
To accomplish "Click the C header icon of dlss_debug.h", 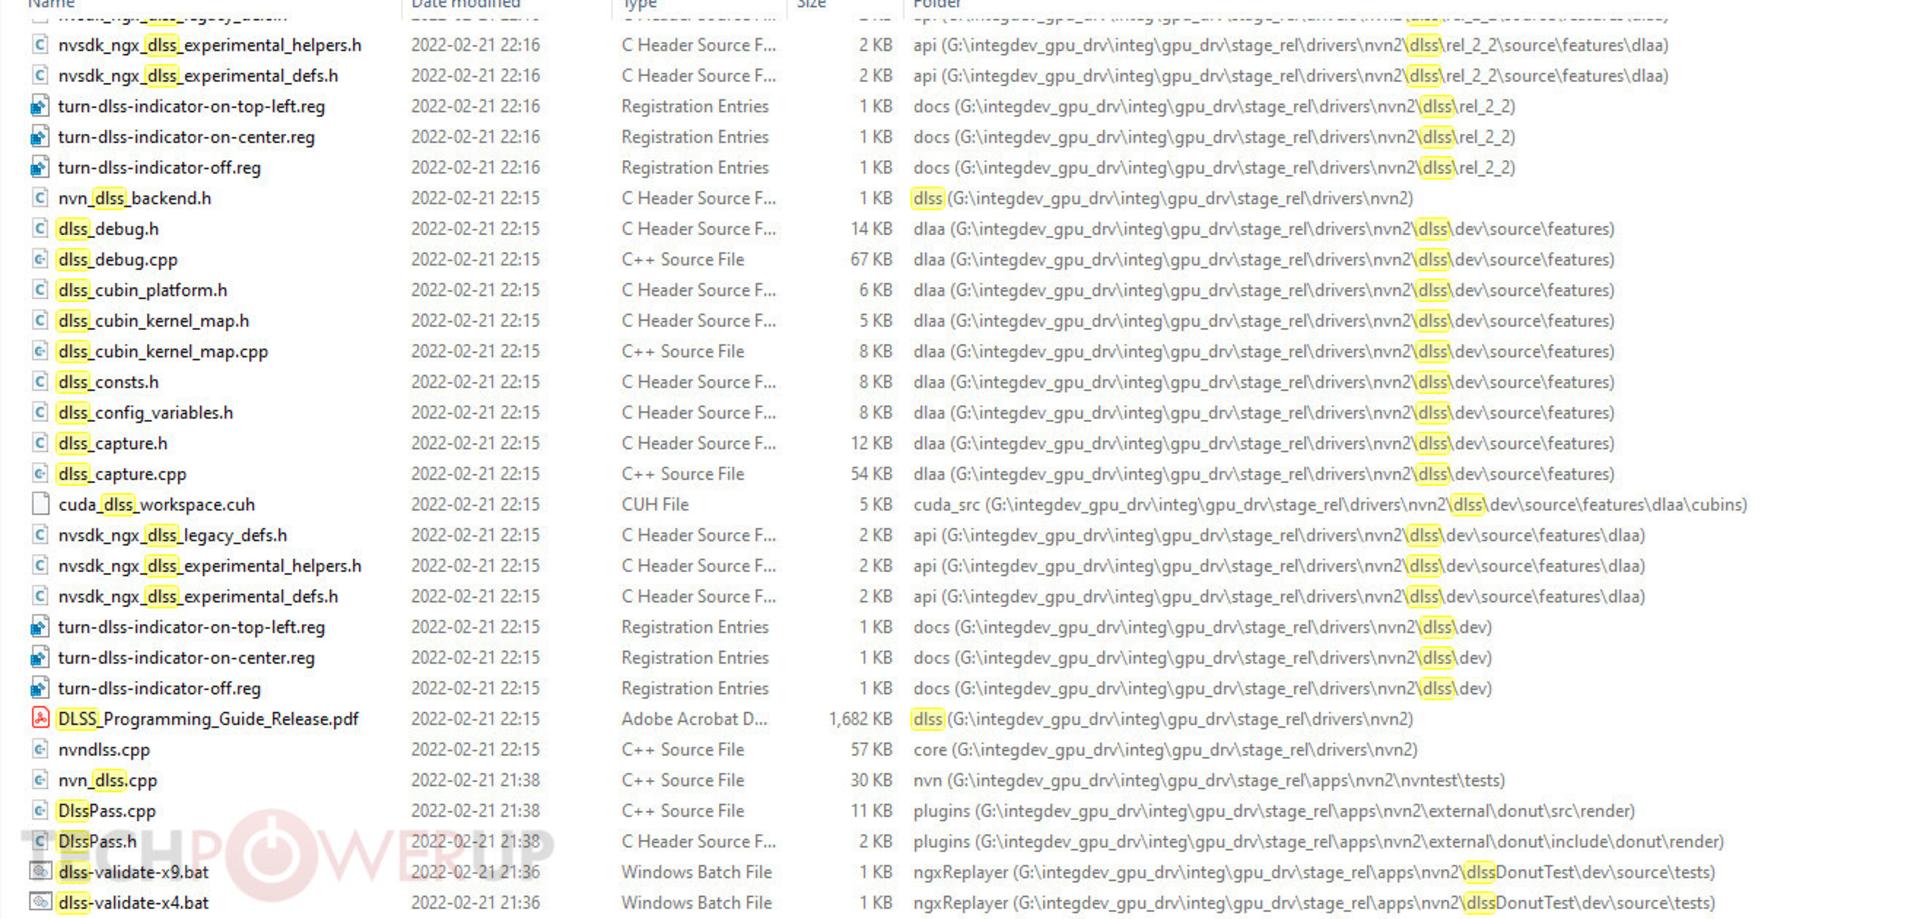I will 40,228.
